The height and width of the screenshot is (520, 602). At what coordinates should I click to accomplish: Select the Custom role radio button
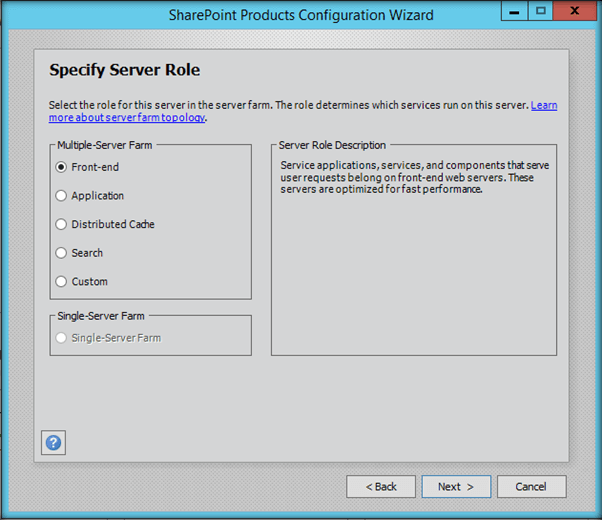62,281
